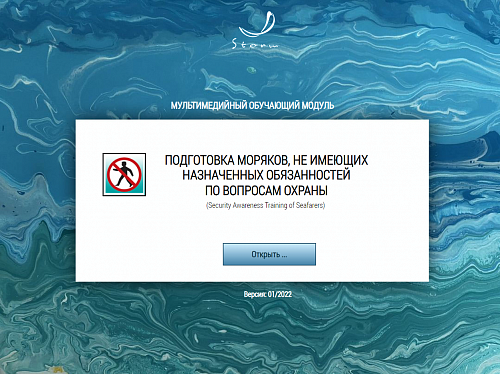The image size is (500, 374).
Task: Click the Storm swoosh logo emblem
Action: pyautogui.click(x=258, y=24)
